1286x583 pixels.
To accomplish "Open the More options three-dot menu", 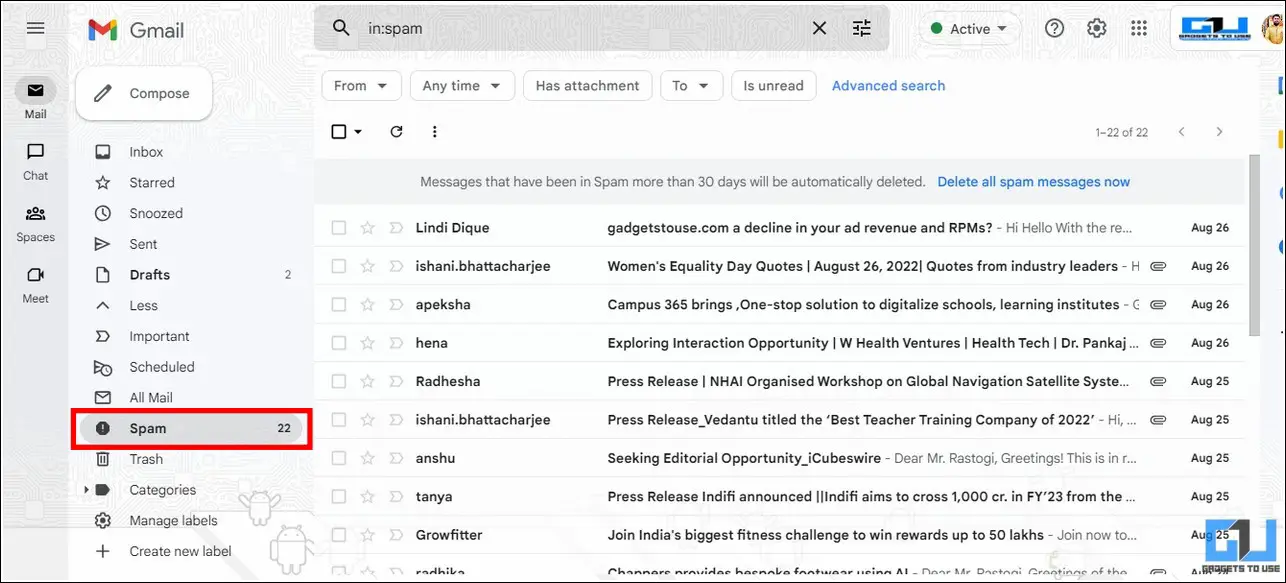I will point(434,132).
